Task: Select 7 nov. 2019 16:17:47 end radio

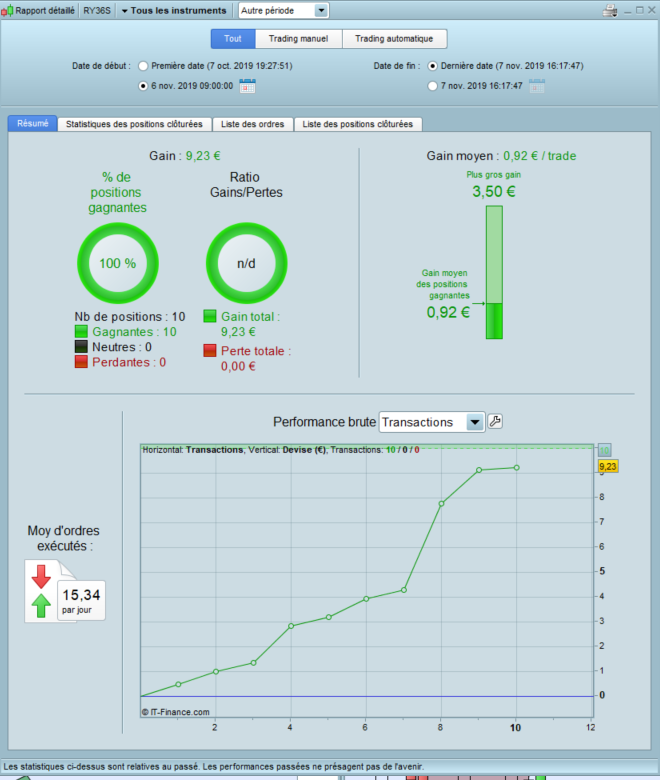Action: click(433, 86)
